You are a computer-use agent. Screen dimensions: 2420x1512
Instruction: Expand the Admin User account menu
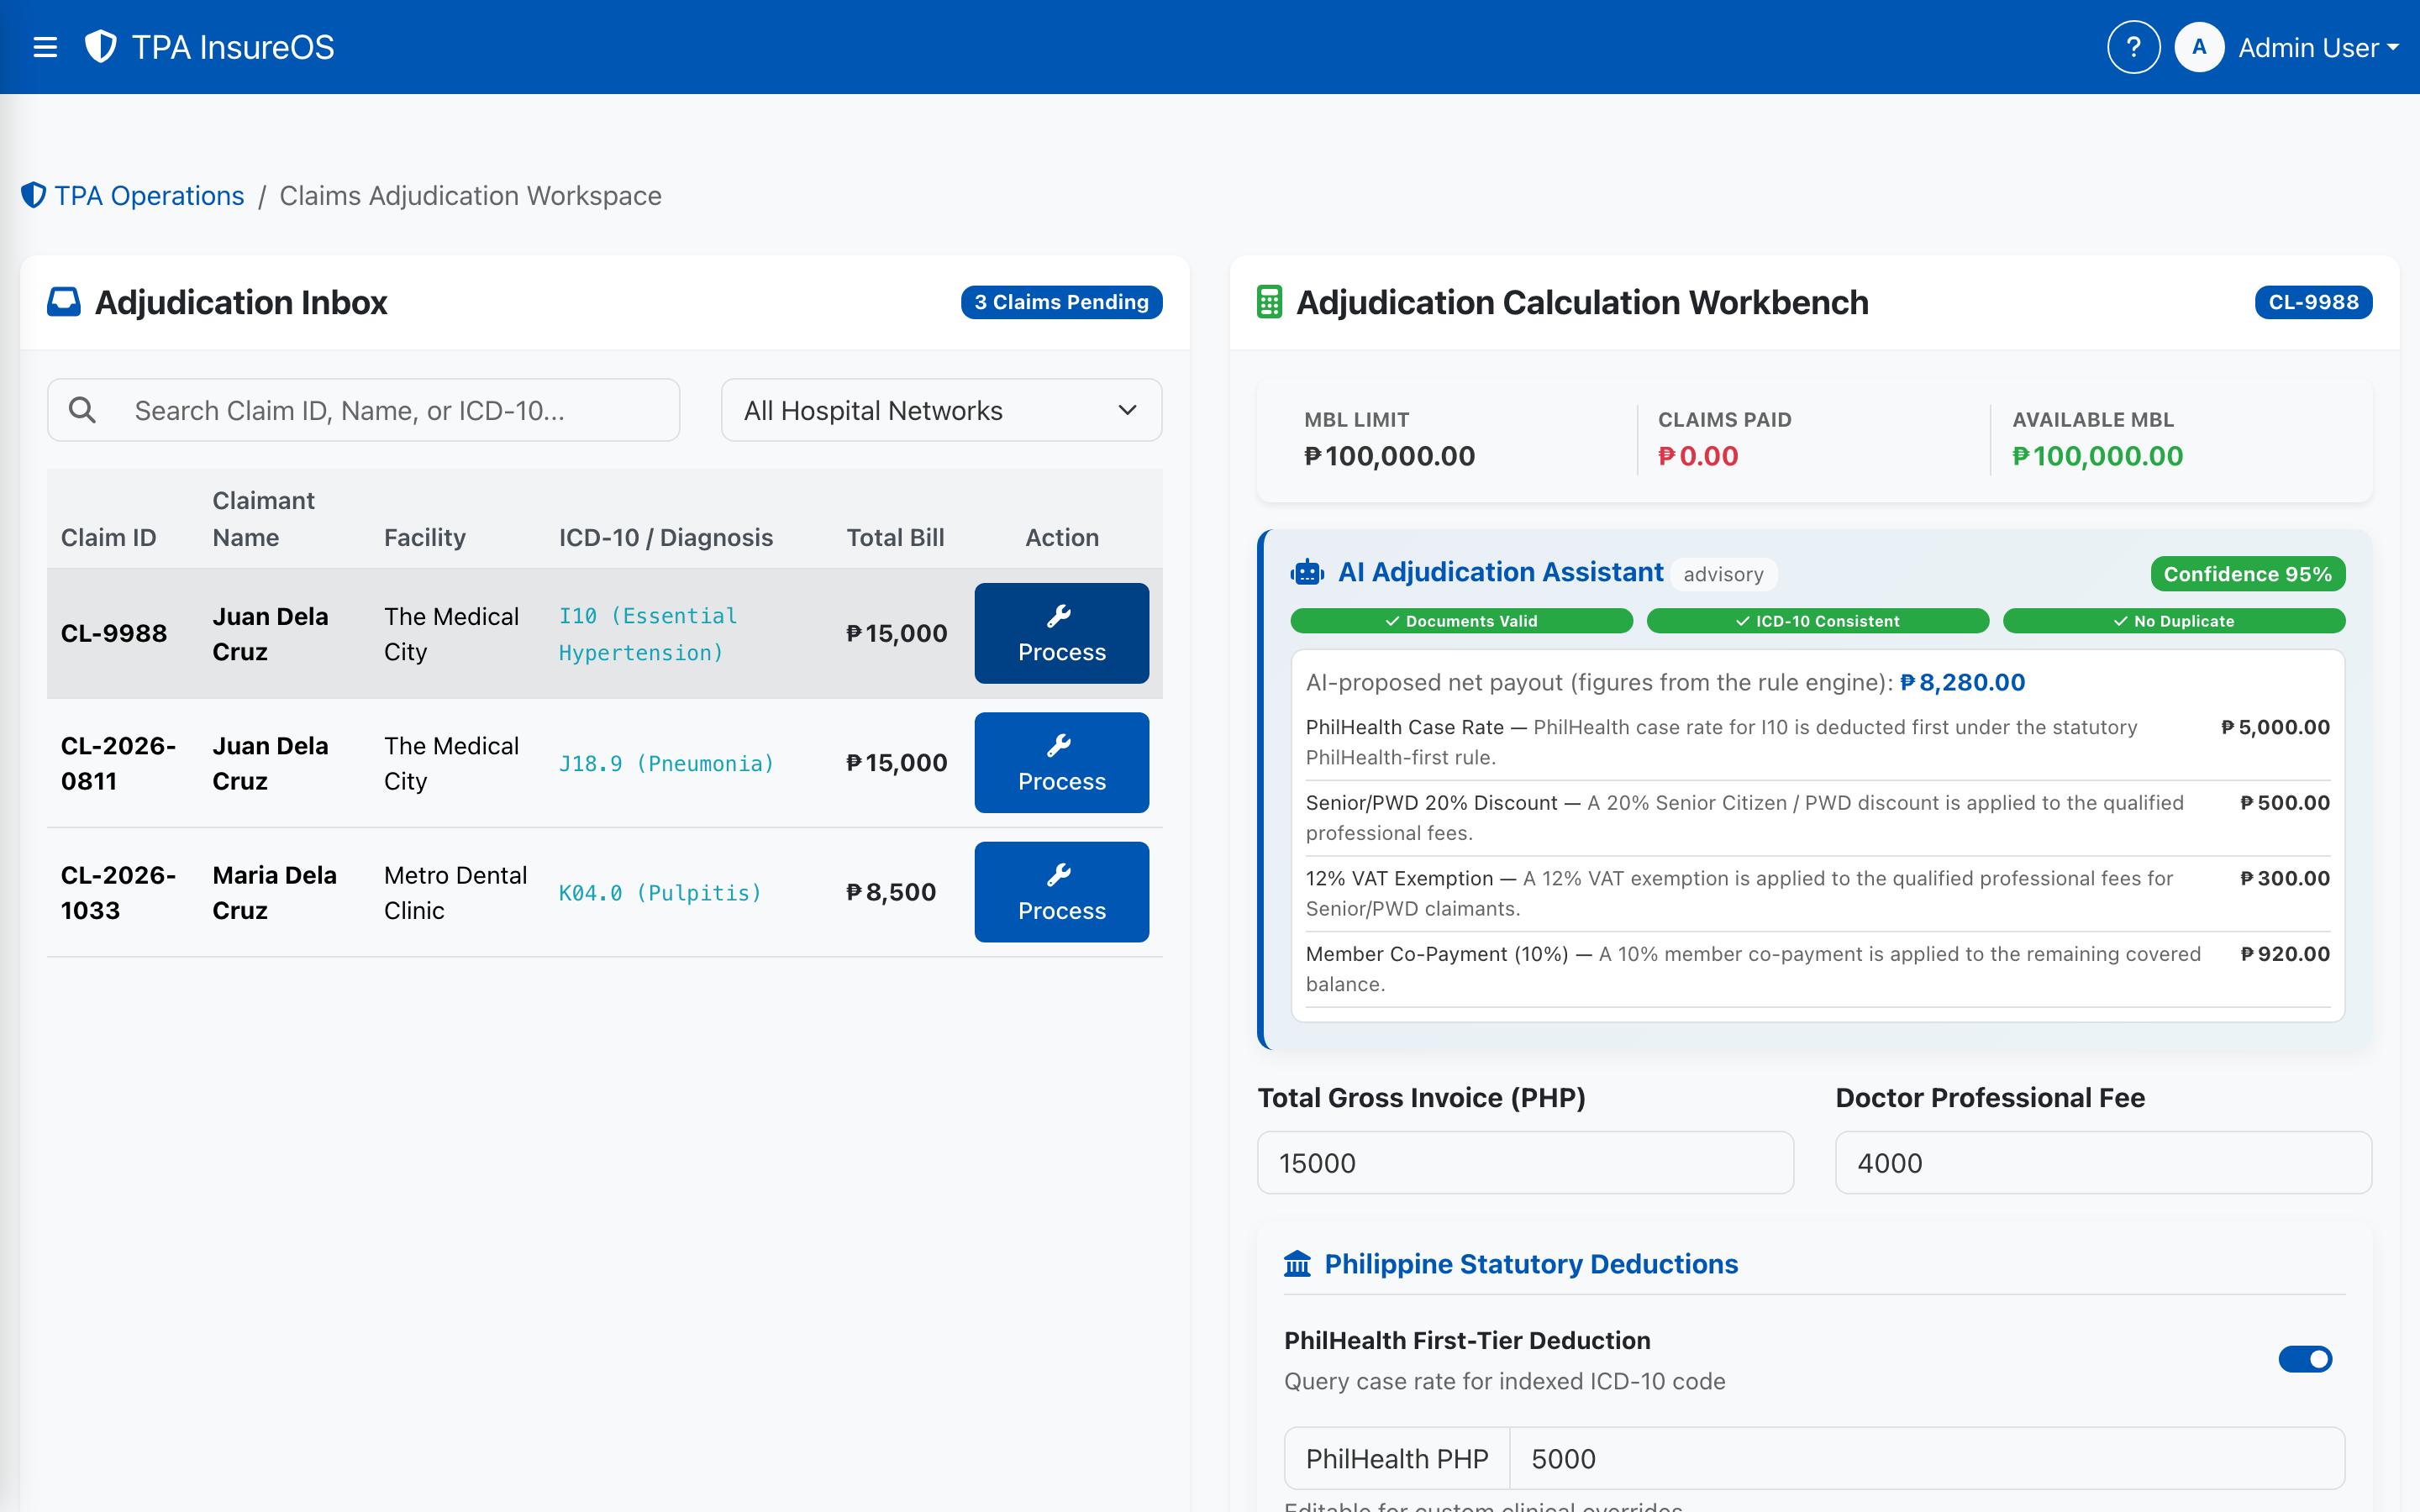[x=2318, y=47]
